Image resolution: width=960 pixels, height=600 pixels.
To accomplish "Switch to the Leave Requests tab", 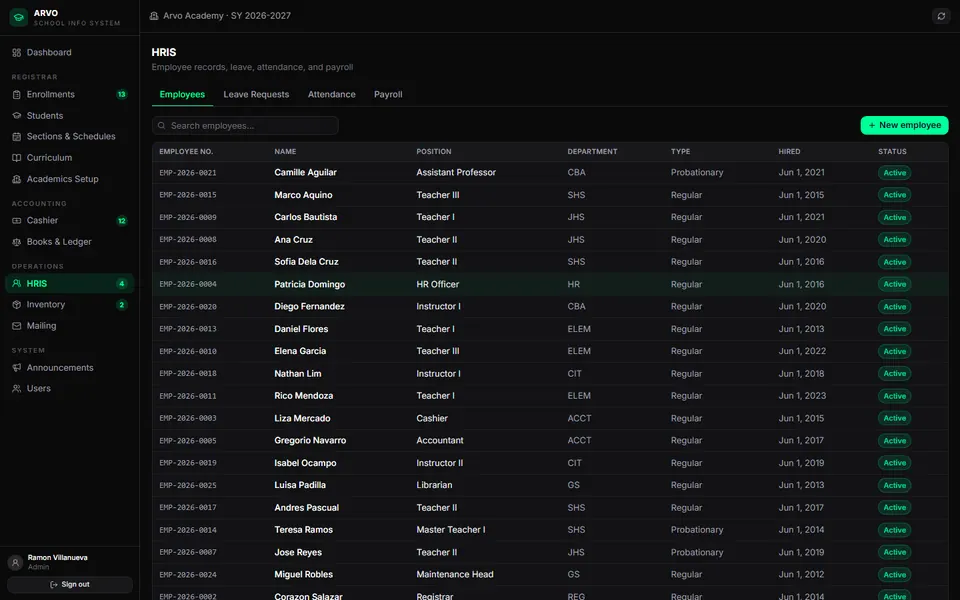I will tap(256, 94).
